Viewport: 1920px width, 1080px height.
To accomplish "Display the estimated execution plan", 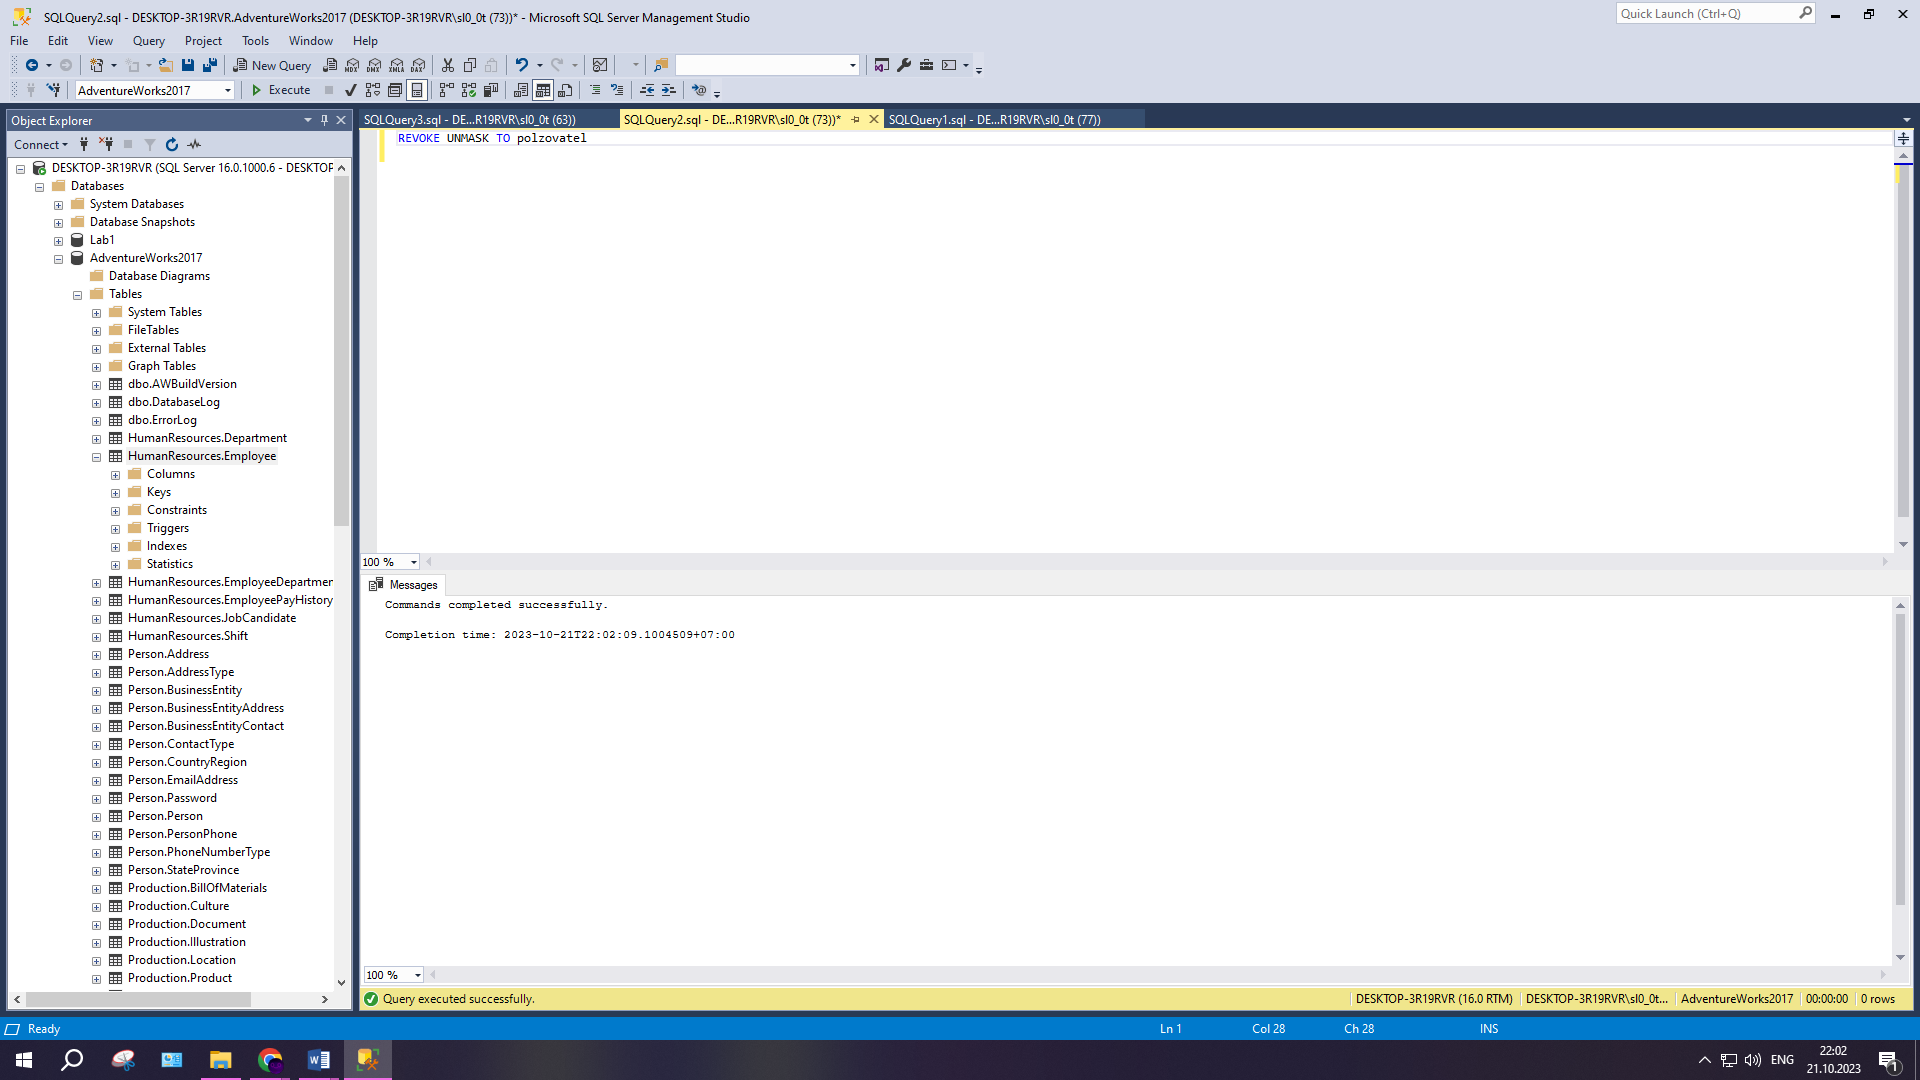I will tap(373, 90).
